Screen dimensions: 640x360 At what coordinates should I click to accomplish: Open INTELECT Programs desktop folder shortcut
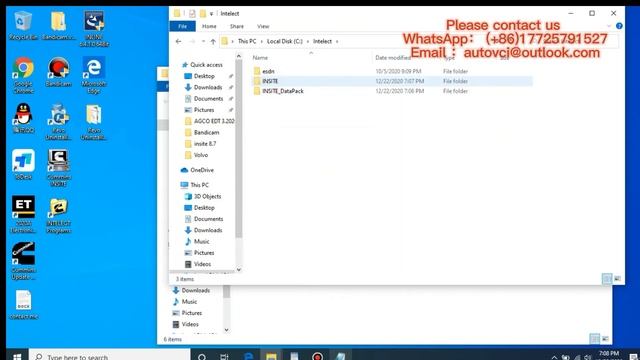58,216
